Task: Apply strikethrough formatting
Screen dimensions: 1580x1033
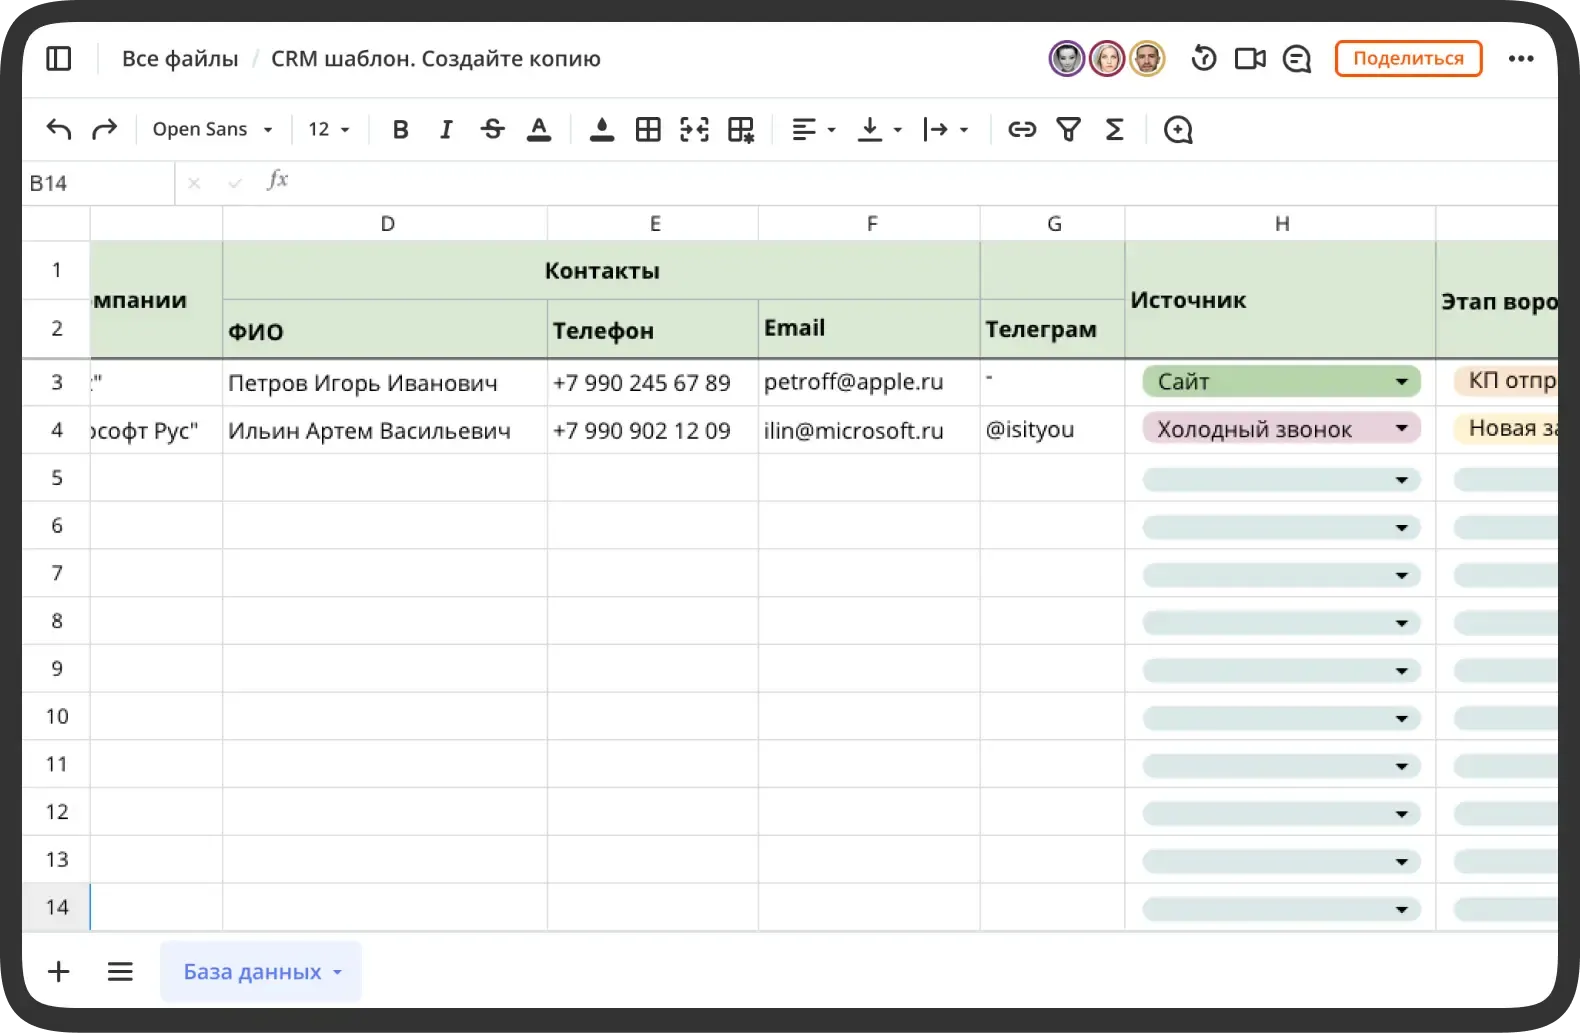Action: (492, 129)
